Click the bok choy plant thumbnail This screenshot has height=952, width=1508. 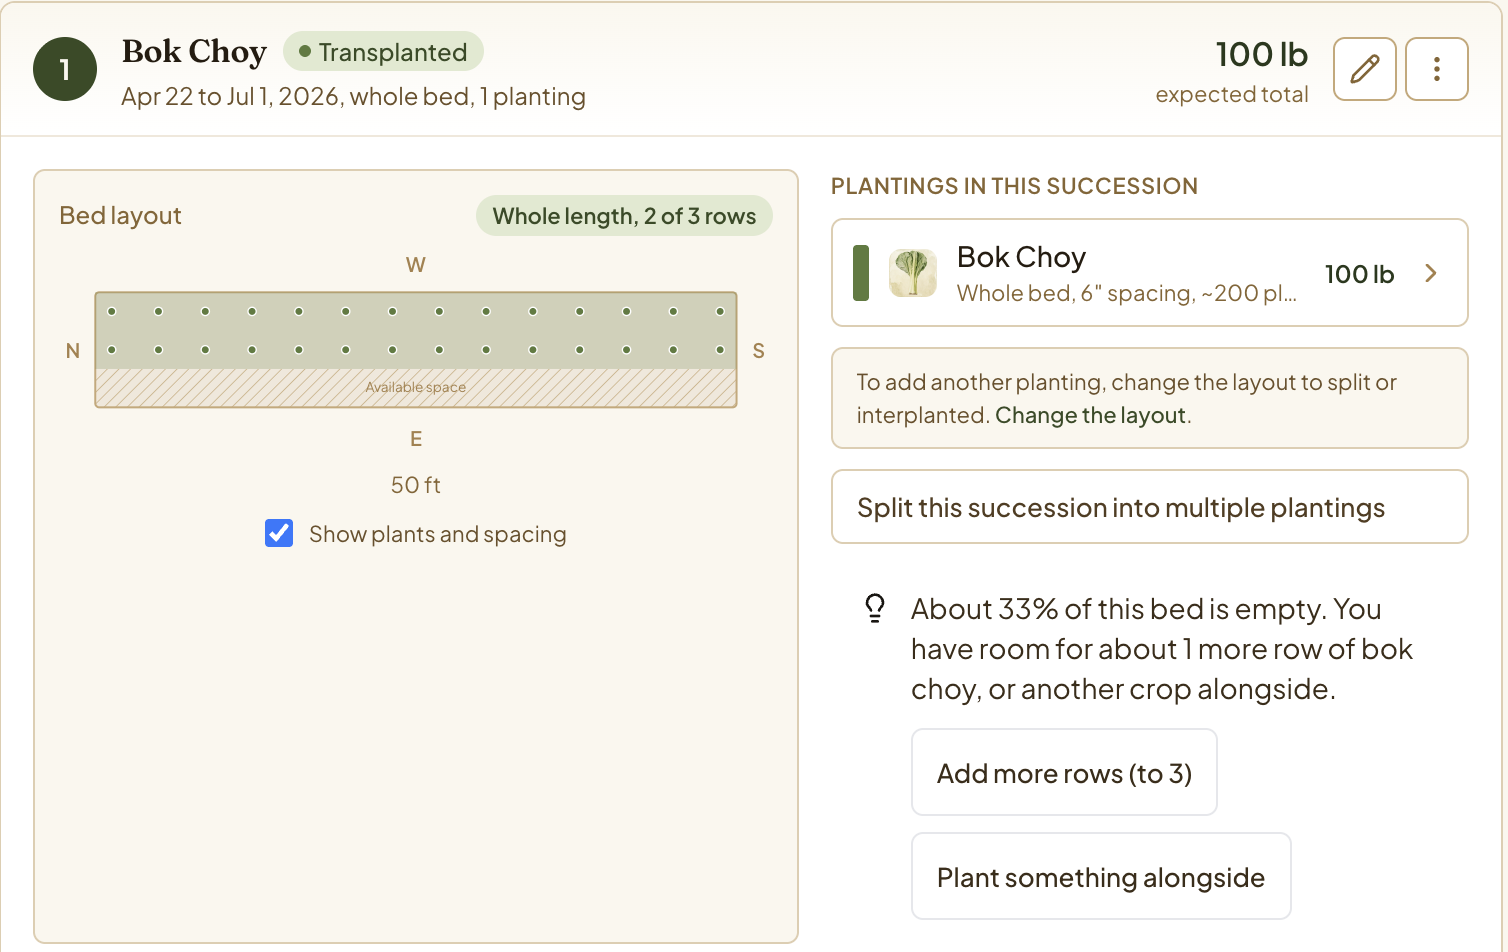point(913,273)
